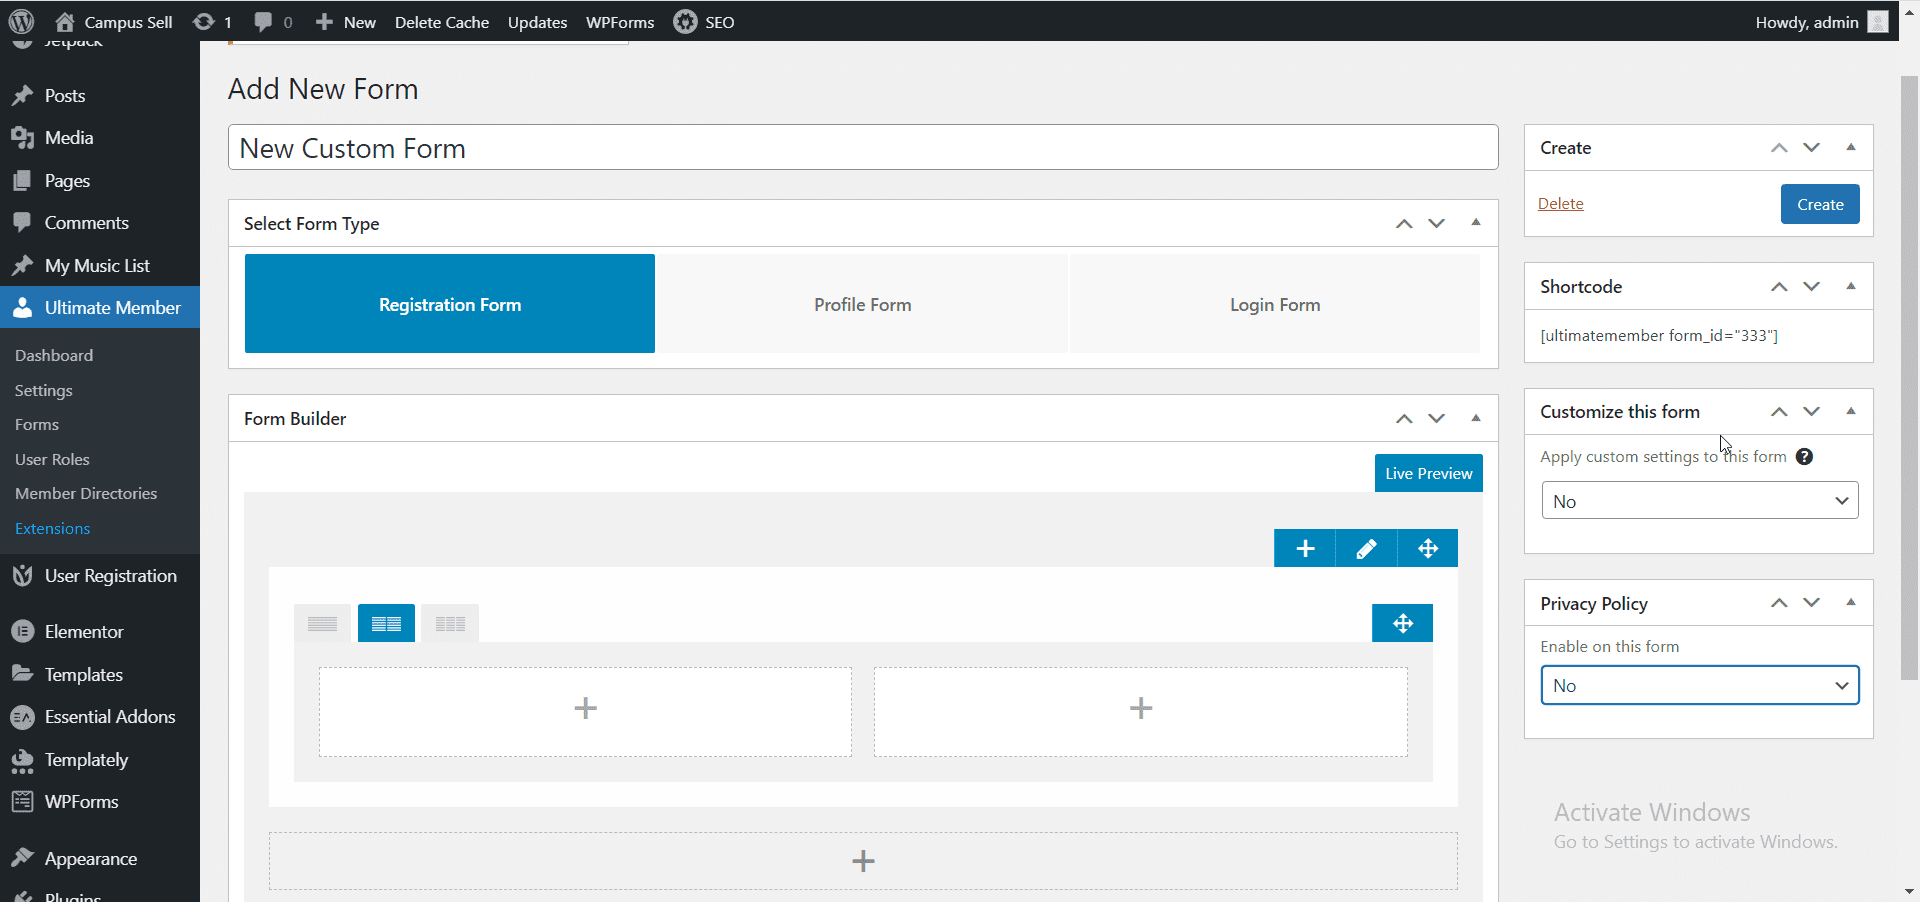
Task: Open Ultimate Member menu
Action: pos(100,308)
